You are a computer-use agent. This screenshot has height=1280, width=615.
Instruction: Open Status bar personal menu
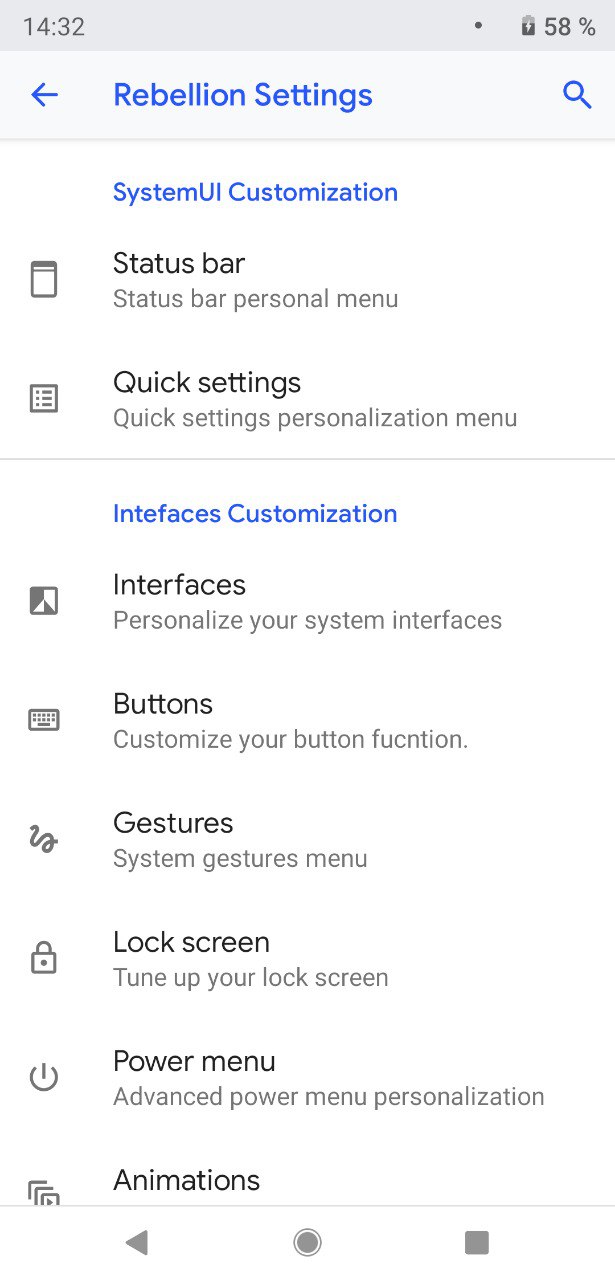(307, 280)
